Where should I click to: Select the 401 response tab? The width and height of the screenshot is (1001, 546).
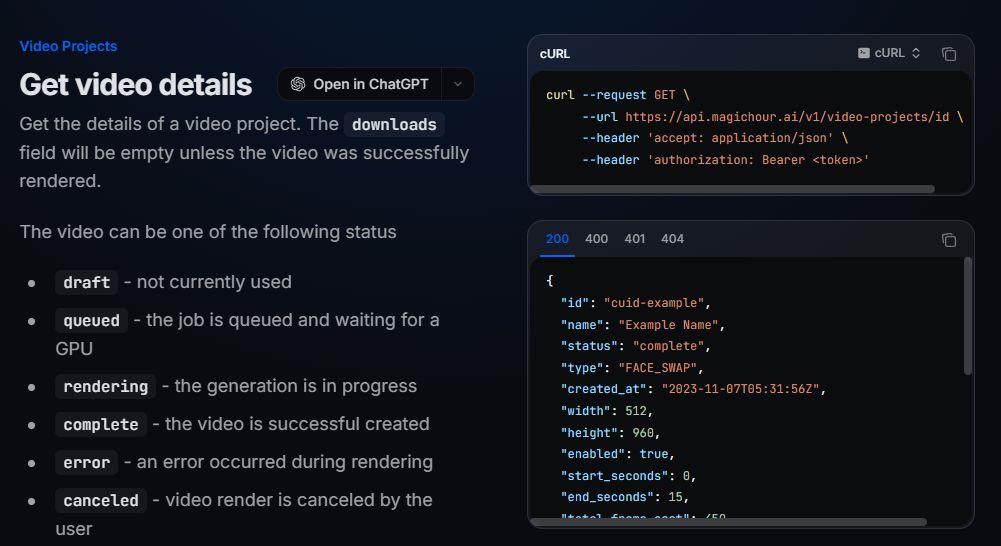tap(634, 239)
